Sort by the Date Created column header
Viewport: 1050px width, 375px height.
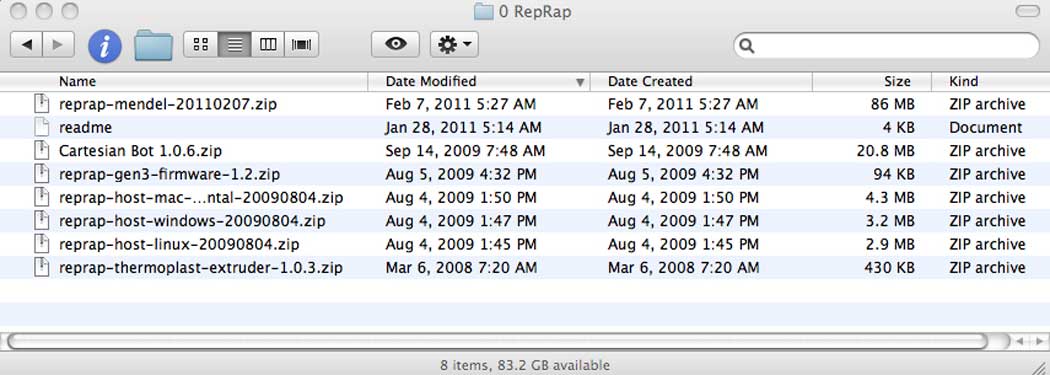(701, 82)
